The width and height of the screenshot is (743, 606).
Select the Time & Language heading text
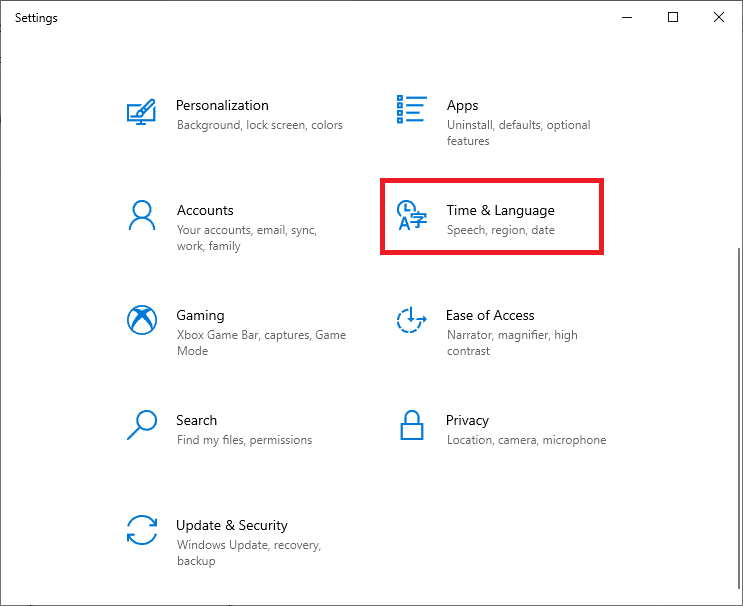click(x=500, y=210)
